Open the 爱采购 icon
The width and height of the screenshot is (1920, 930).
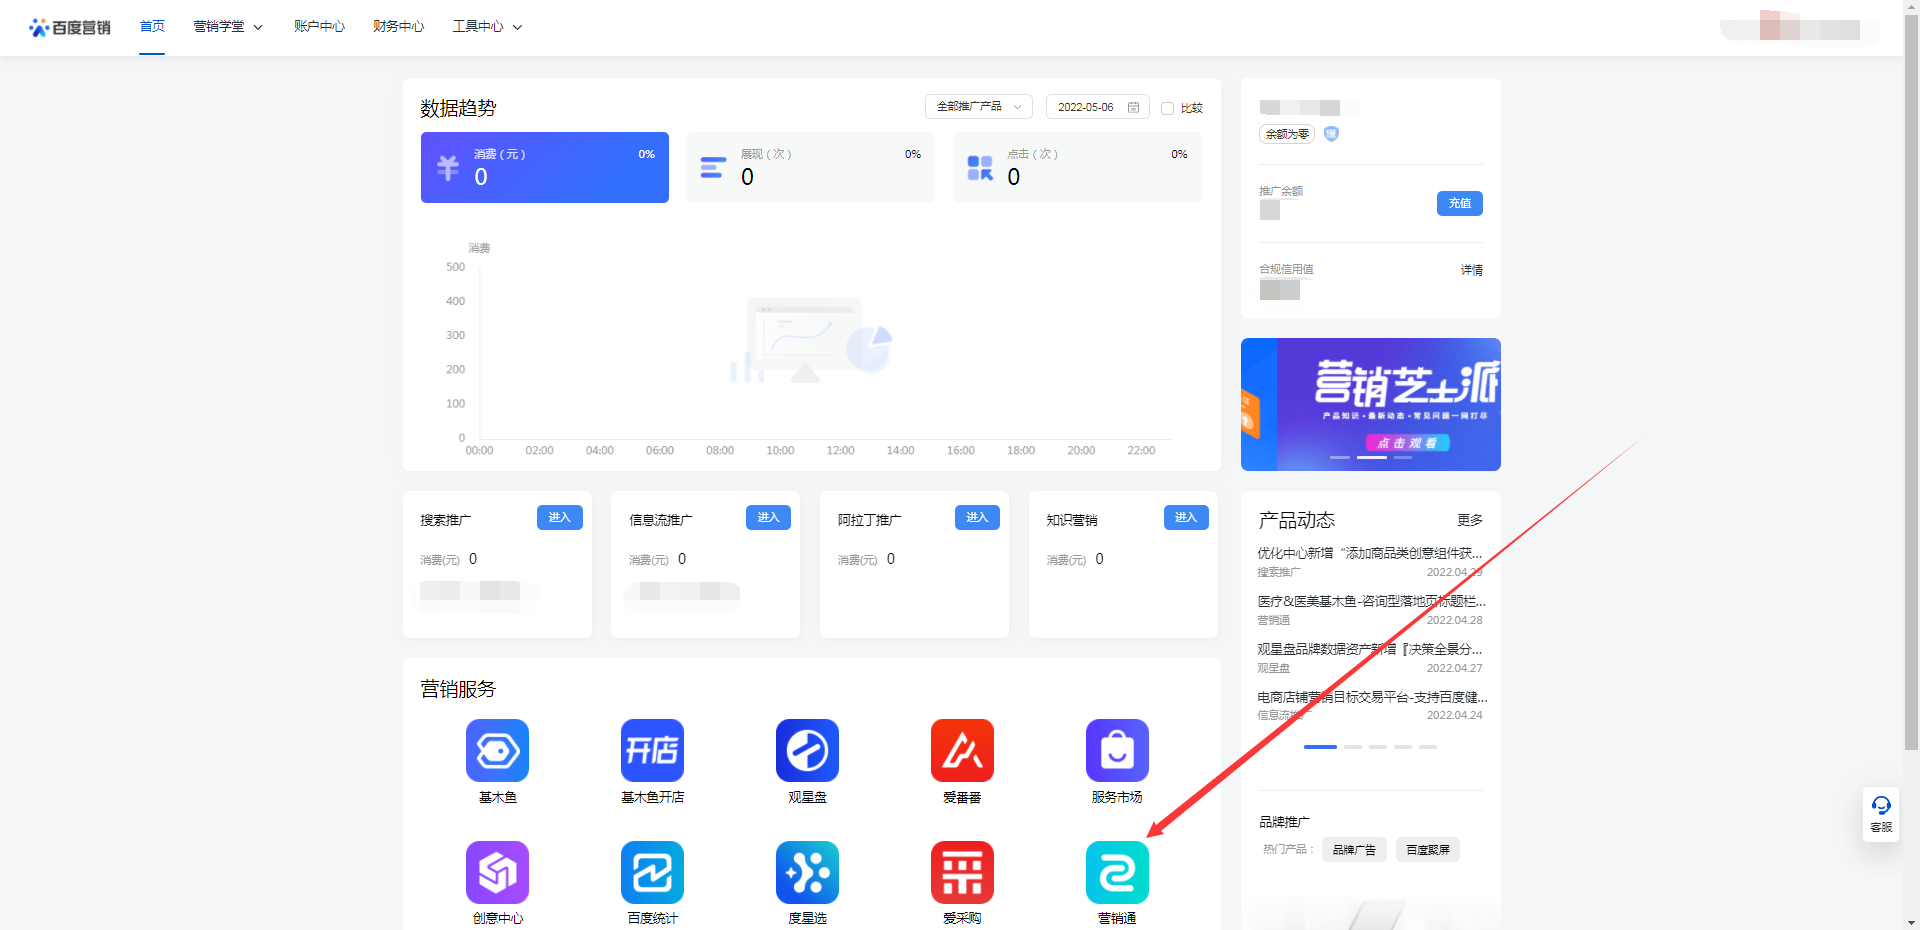tap(962, 872)
